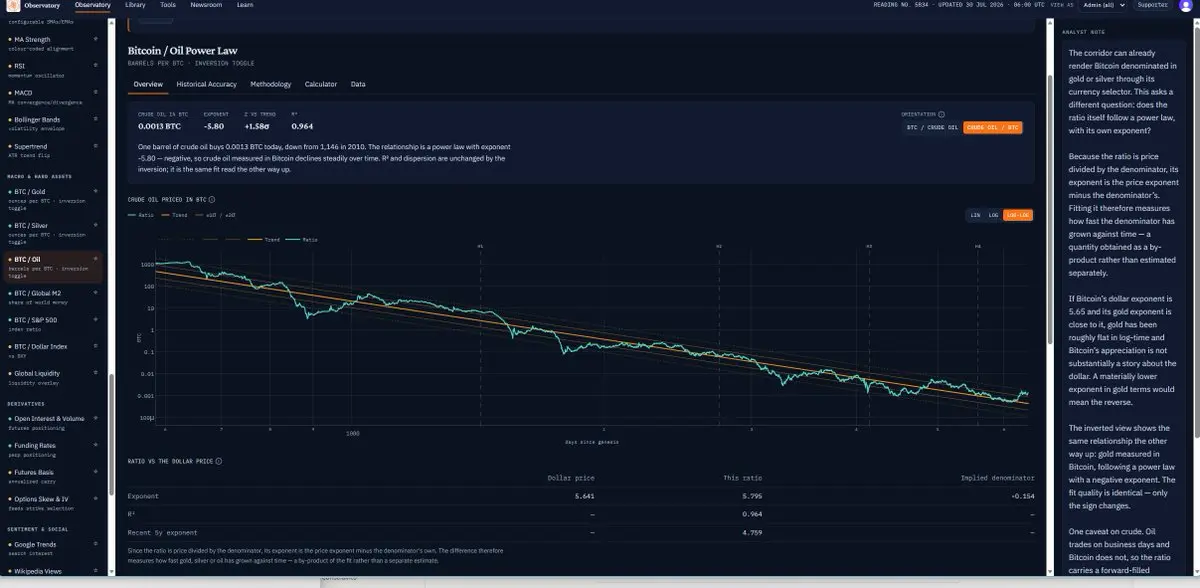Viewport: 1200px width, 588px height.
Task: Click the pin icon on Supertrend row
Action: point(95,146)
